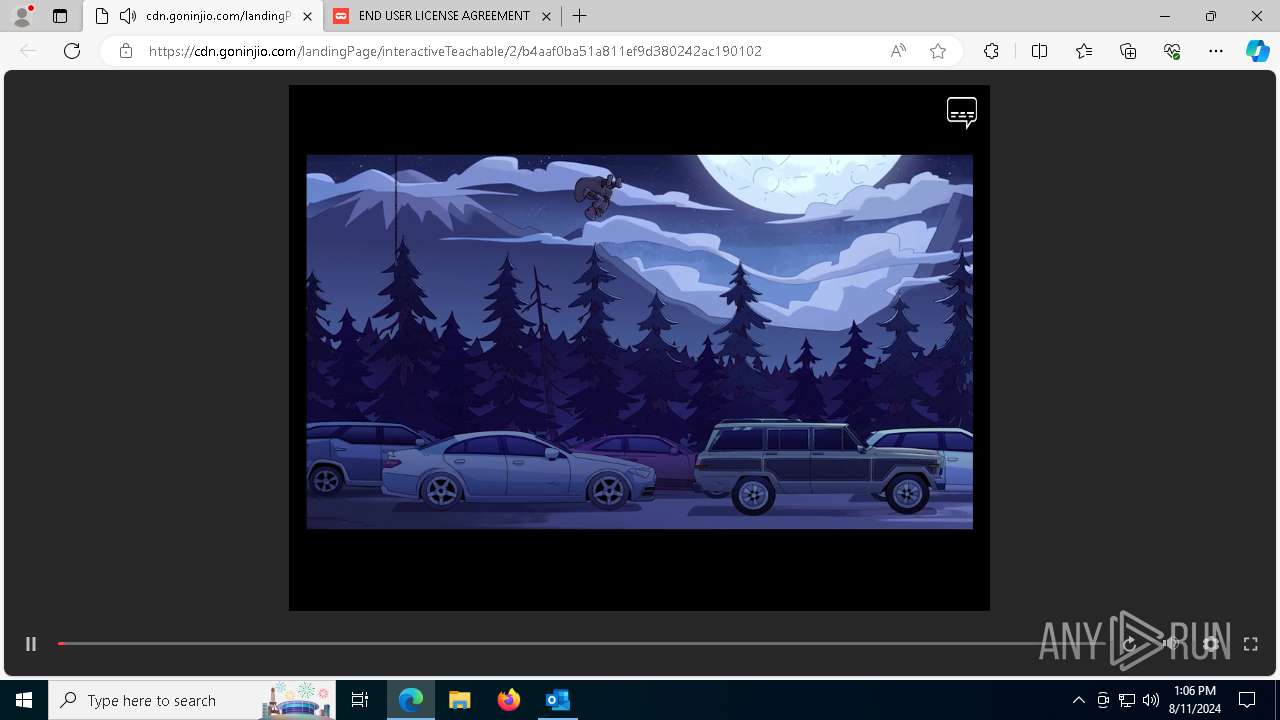This screenshot has width=1280, height=720.
Task: Open clock showing 1:06 PM
Action: [1195, 700]
